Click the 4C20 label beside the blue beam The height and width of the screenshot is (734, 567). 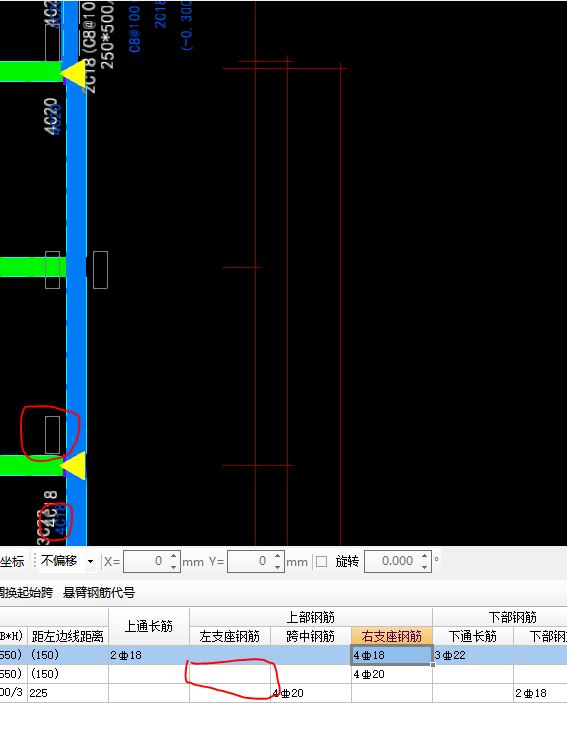53,117
